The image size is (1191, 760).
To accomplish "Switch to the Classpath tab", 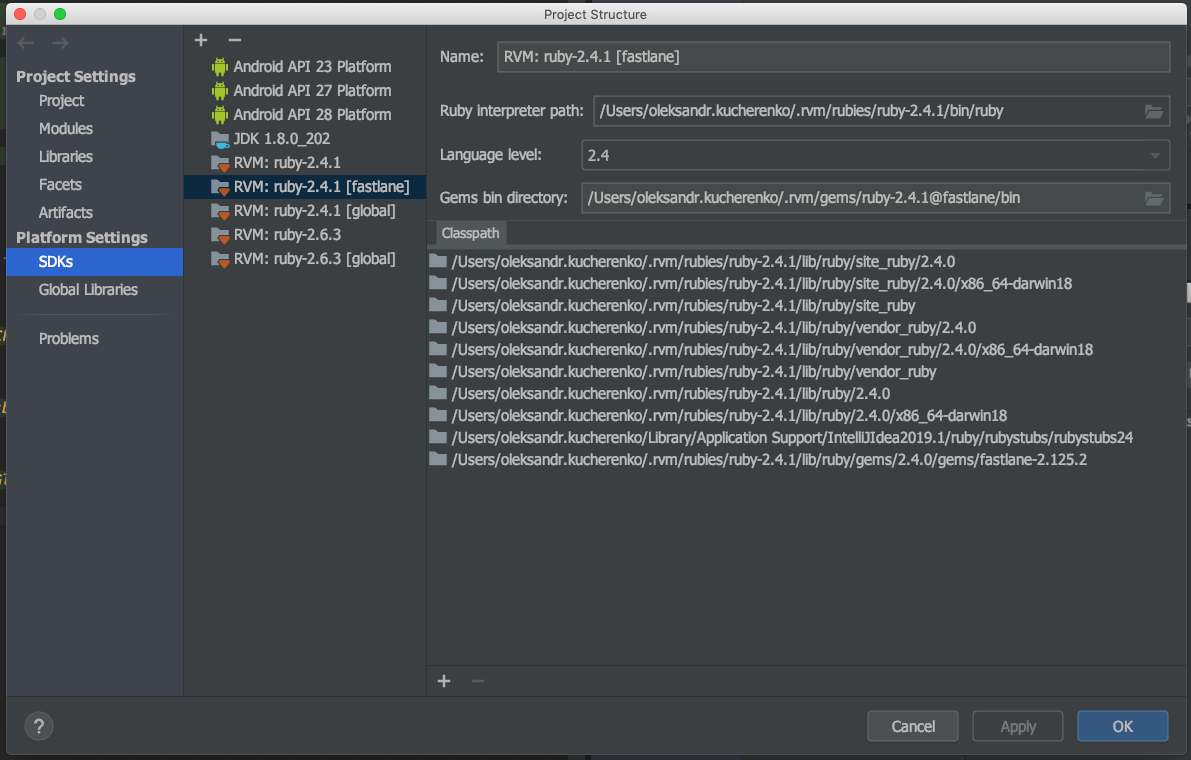I will 470,233.
